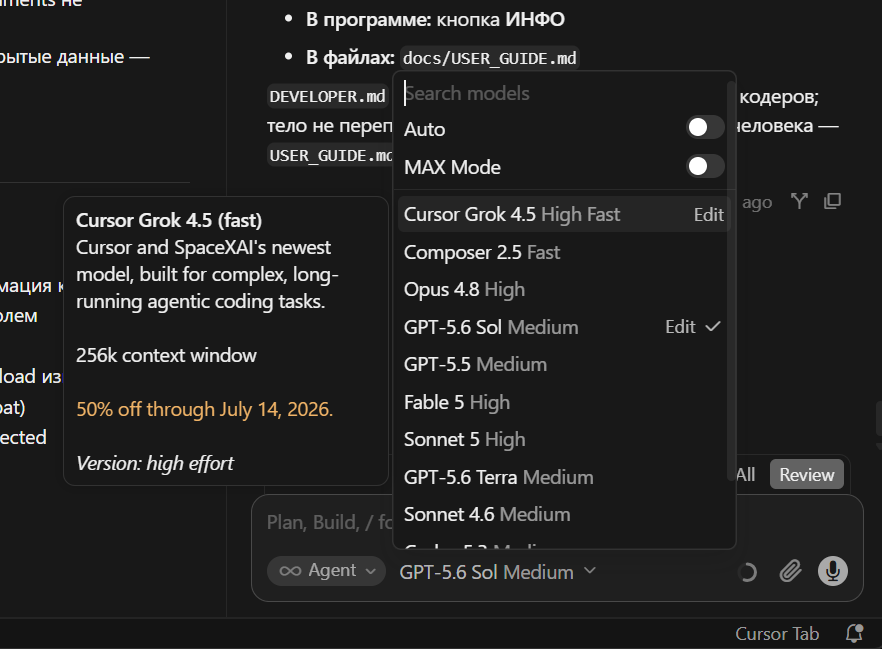Click the circular context usage indicator icon
Viewport: 882px width, 649px height.
(x=747, y=573)
